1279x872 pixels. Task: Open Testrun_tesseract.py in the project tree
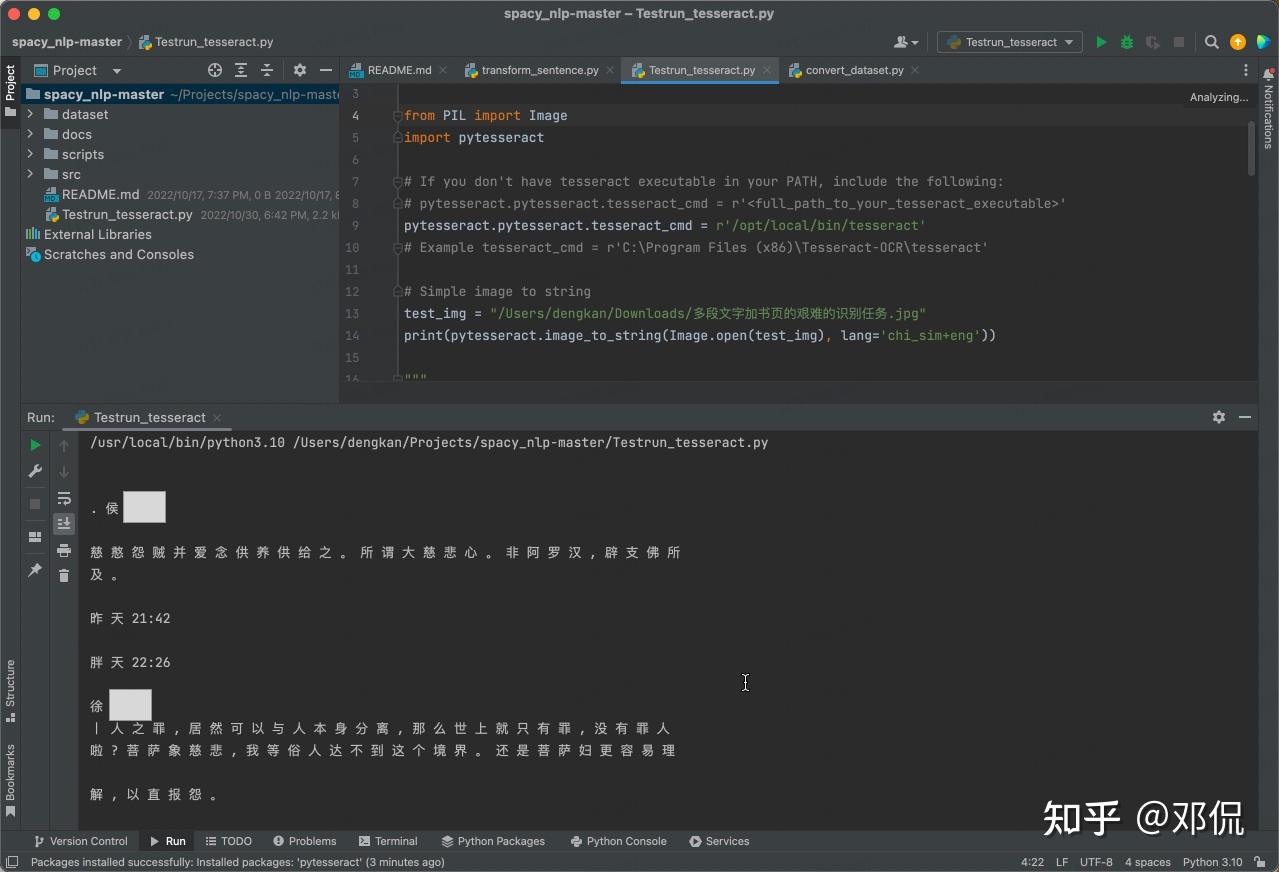click(127, 214)
